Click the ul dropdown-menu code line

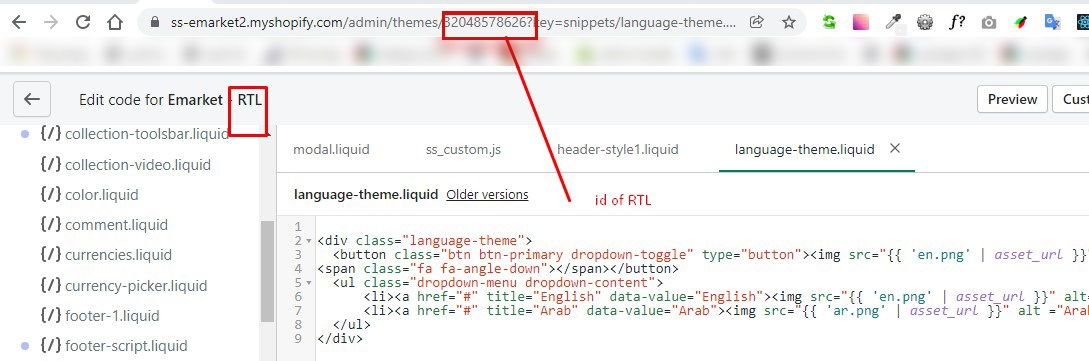(498, 283)
